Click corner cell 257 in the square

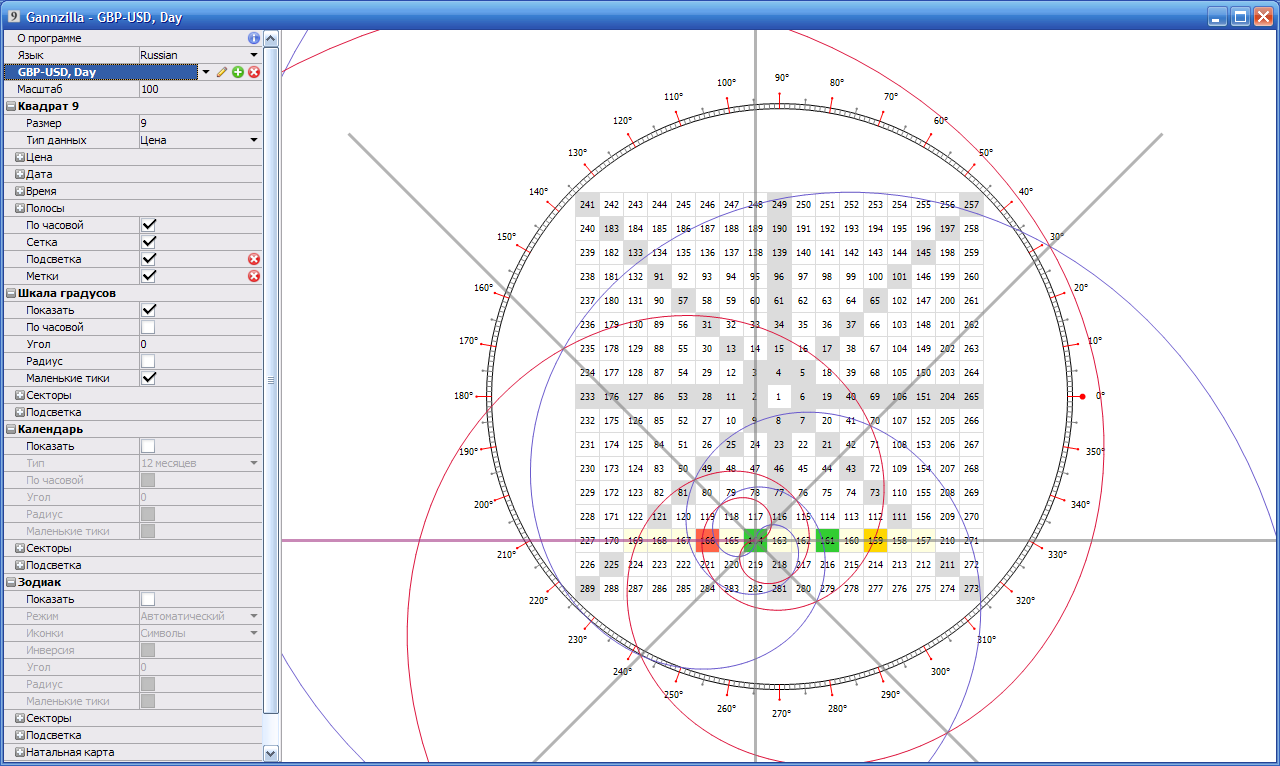click(971, 205)
